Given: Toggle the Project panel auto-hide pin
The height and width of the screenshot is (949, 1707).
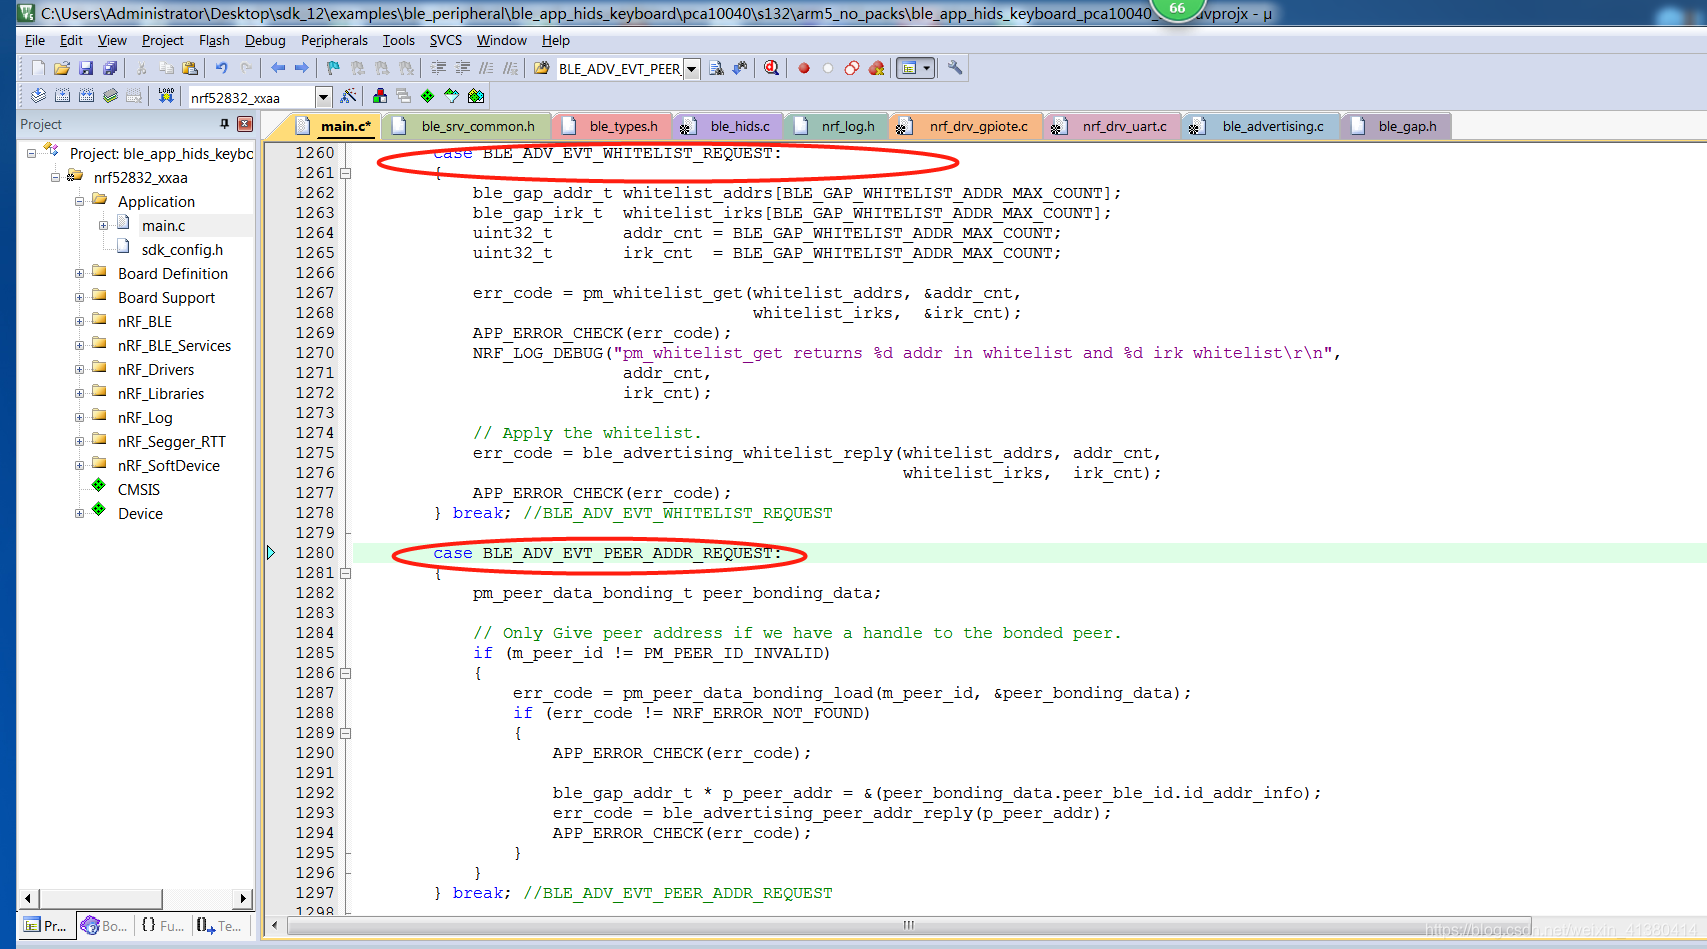Looking at the screenshot, I should (224, 124).
